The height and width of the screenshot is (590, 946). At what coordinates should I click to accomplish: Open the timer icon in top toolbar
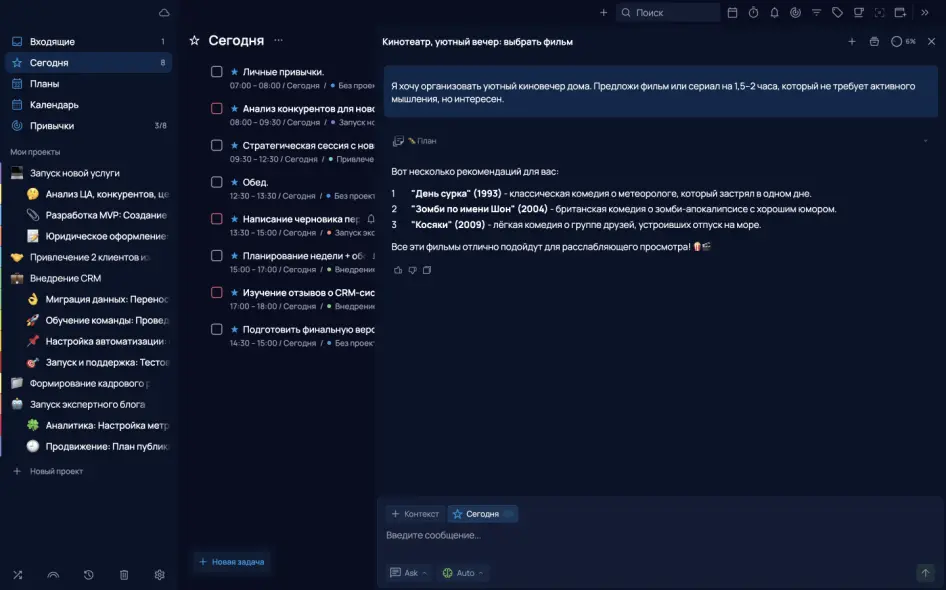point(753,13)
